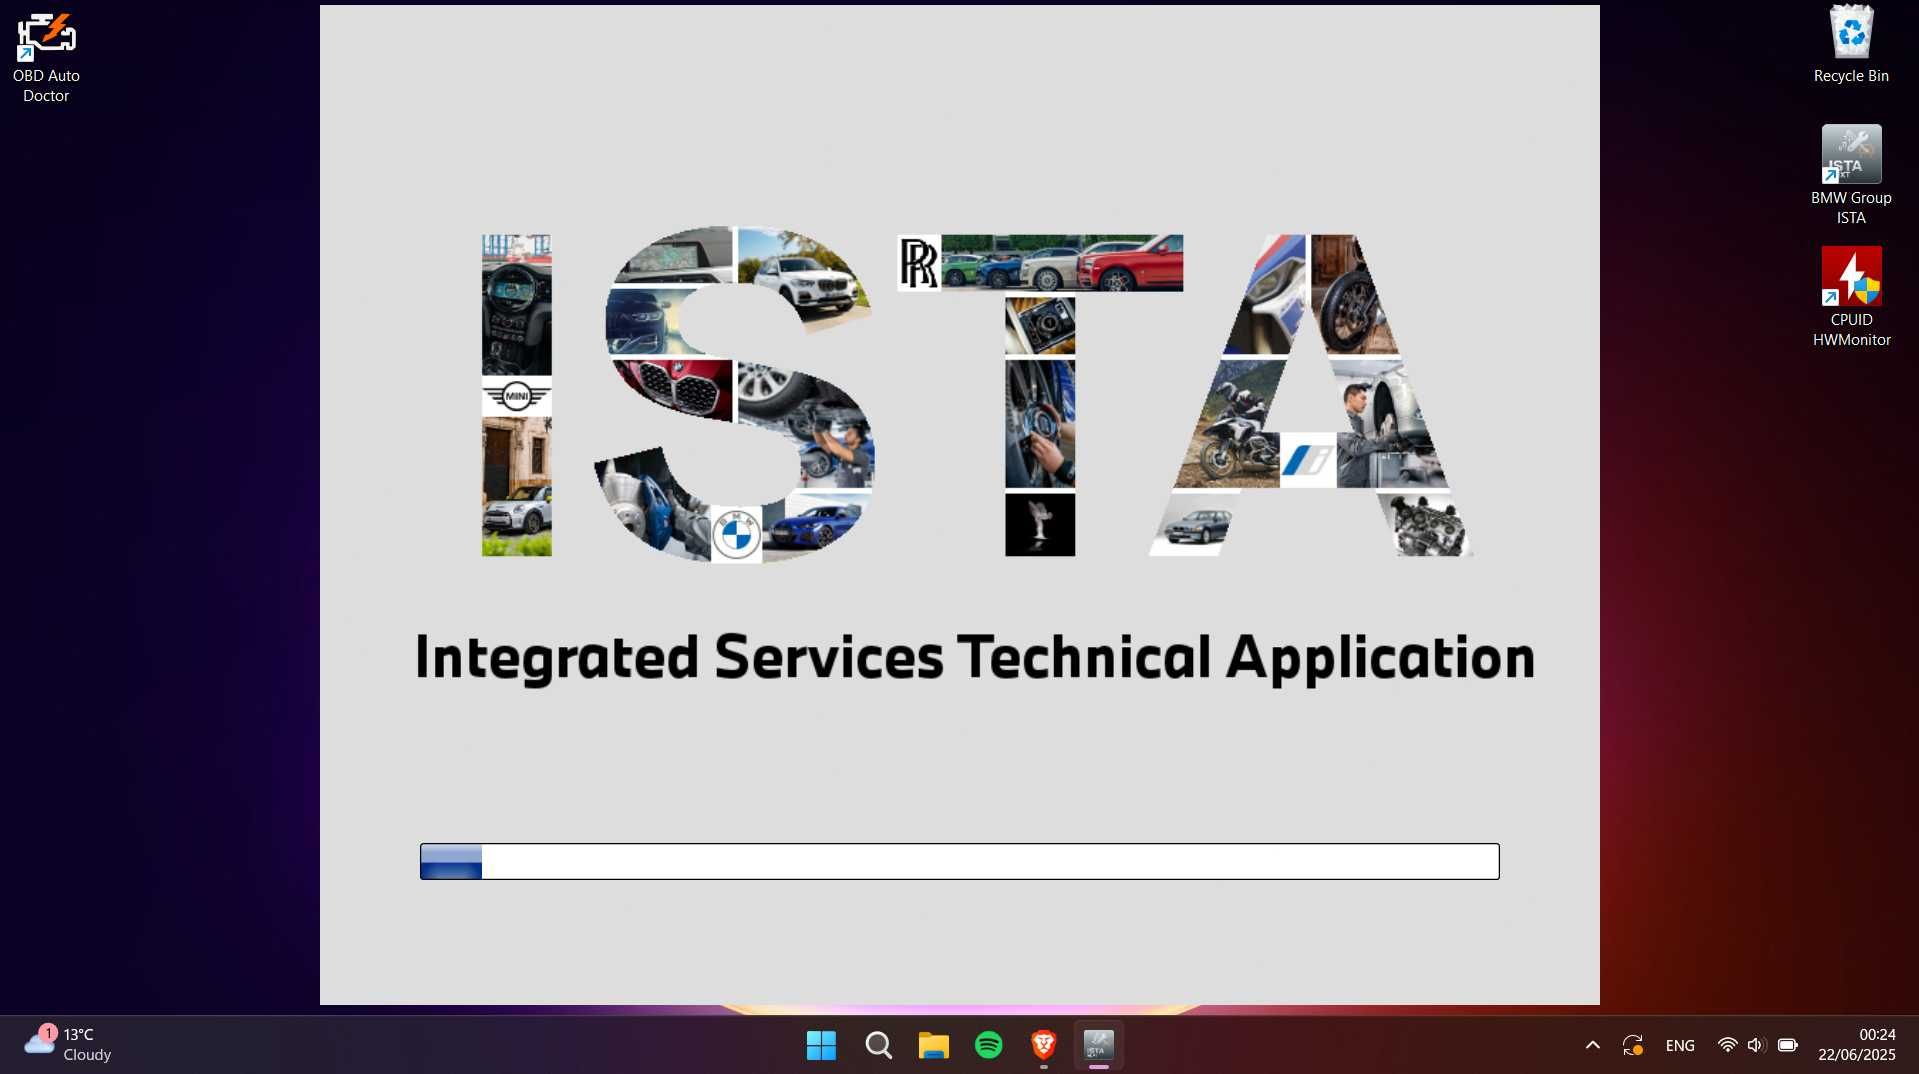The image size is (1919, 1074).
Task: Open Brave browser from taskbar
Action: point(1043,1045)
